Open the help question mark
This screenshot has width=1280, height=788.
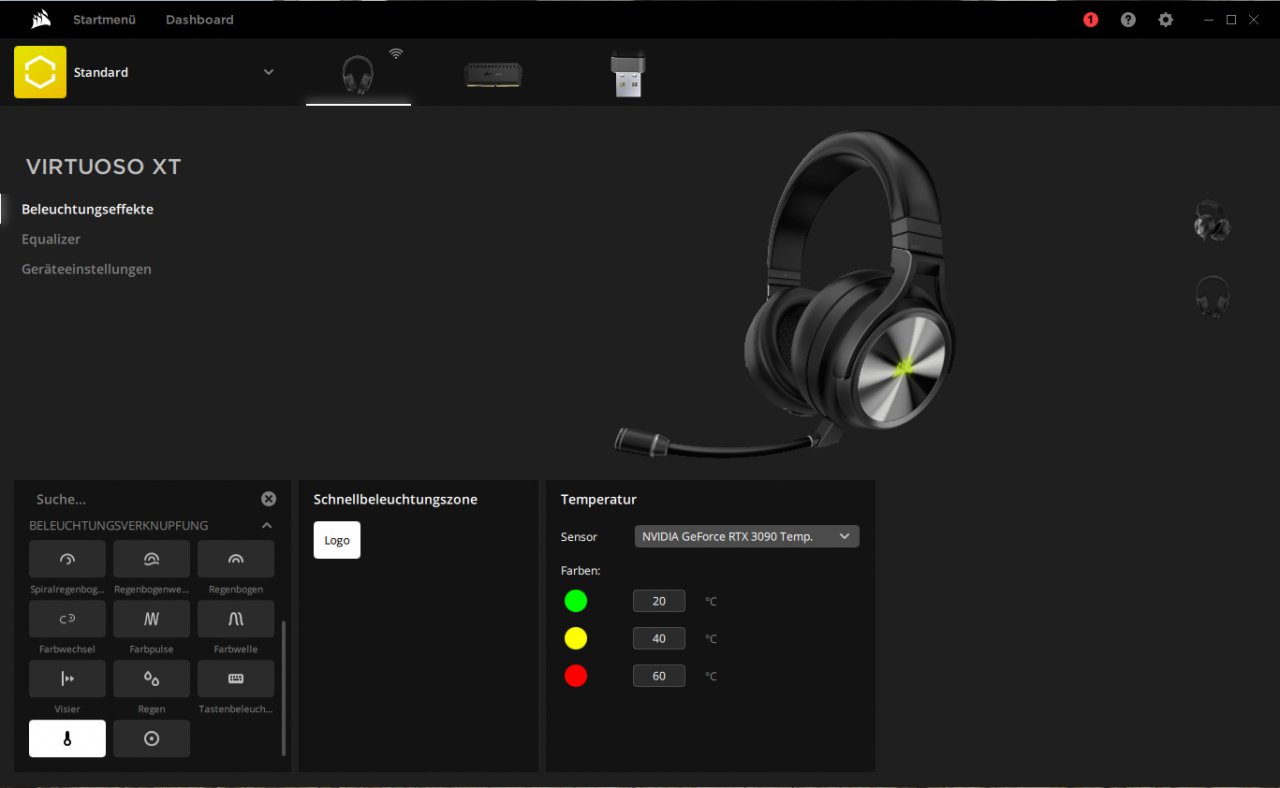click(1128, 20)
